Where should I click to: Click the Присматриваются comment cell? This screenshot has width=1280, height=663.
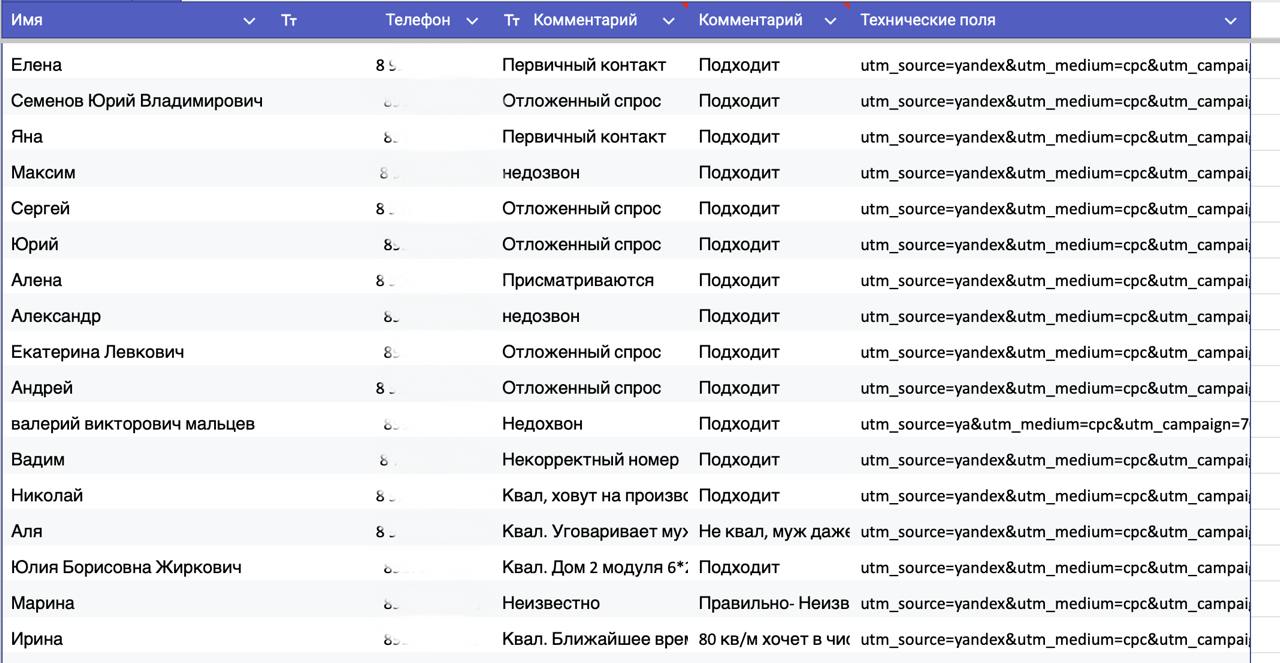tap(578, 280)
